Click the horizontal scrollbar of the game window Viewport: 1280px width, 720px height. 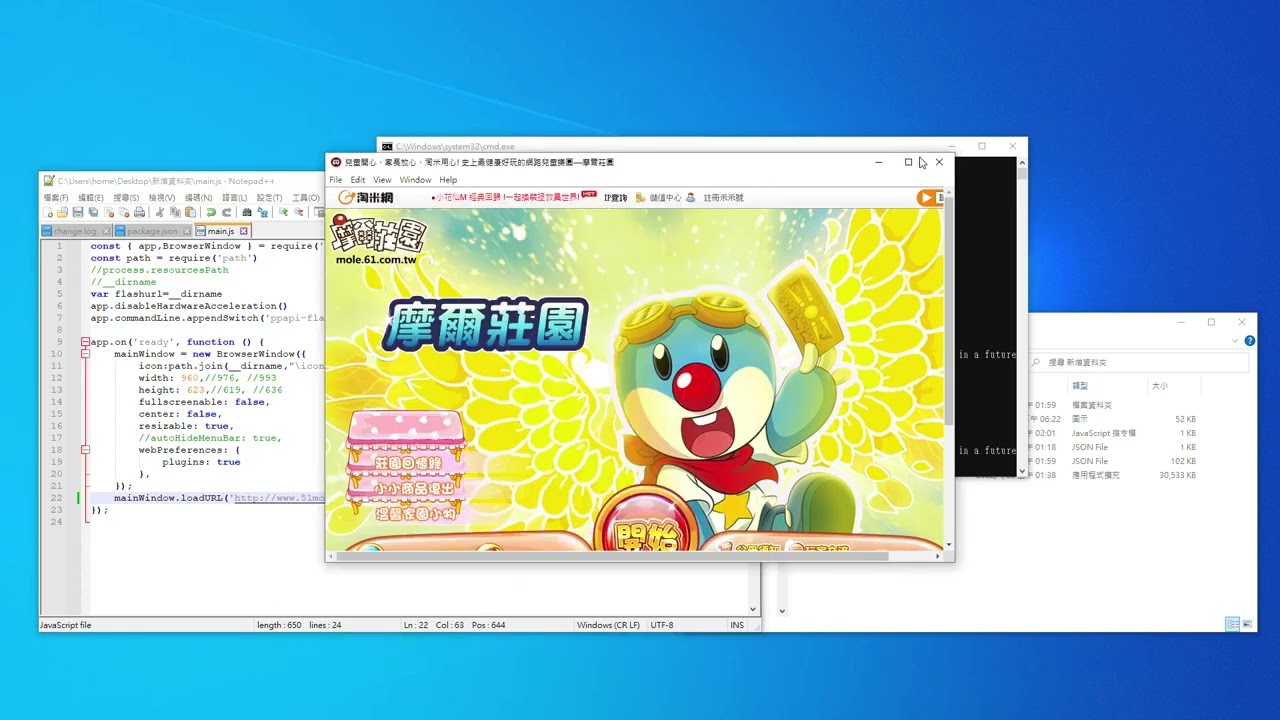click(614, 556)
